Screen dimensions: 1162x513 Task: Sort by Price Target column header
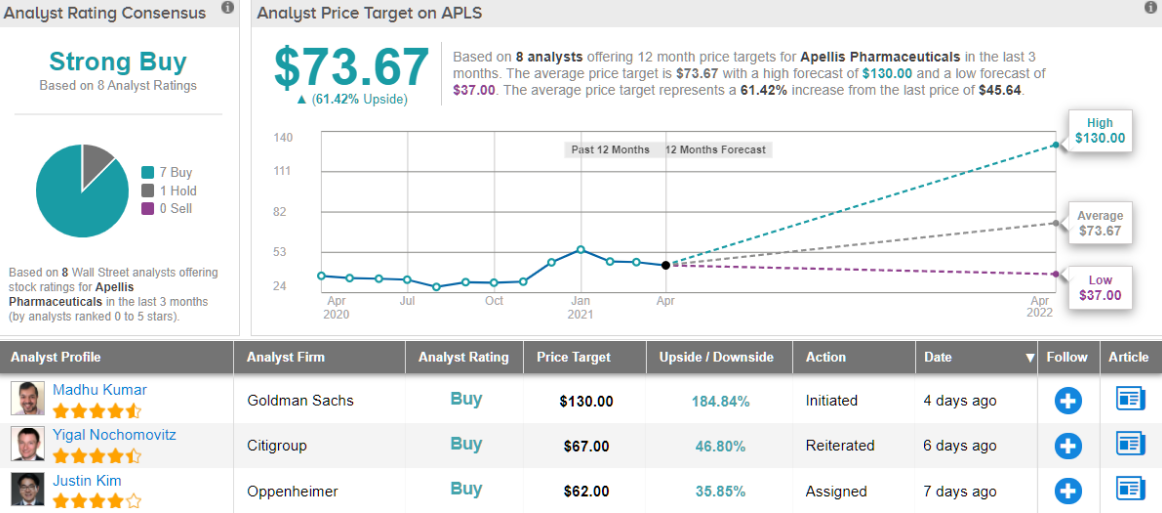(573, 357)
